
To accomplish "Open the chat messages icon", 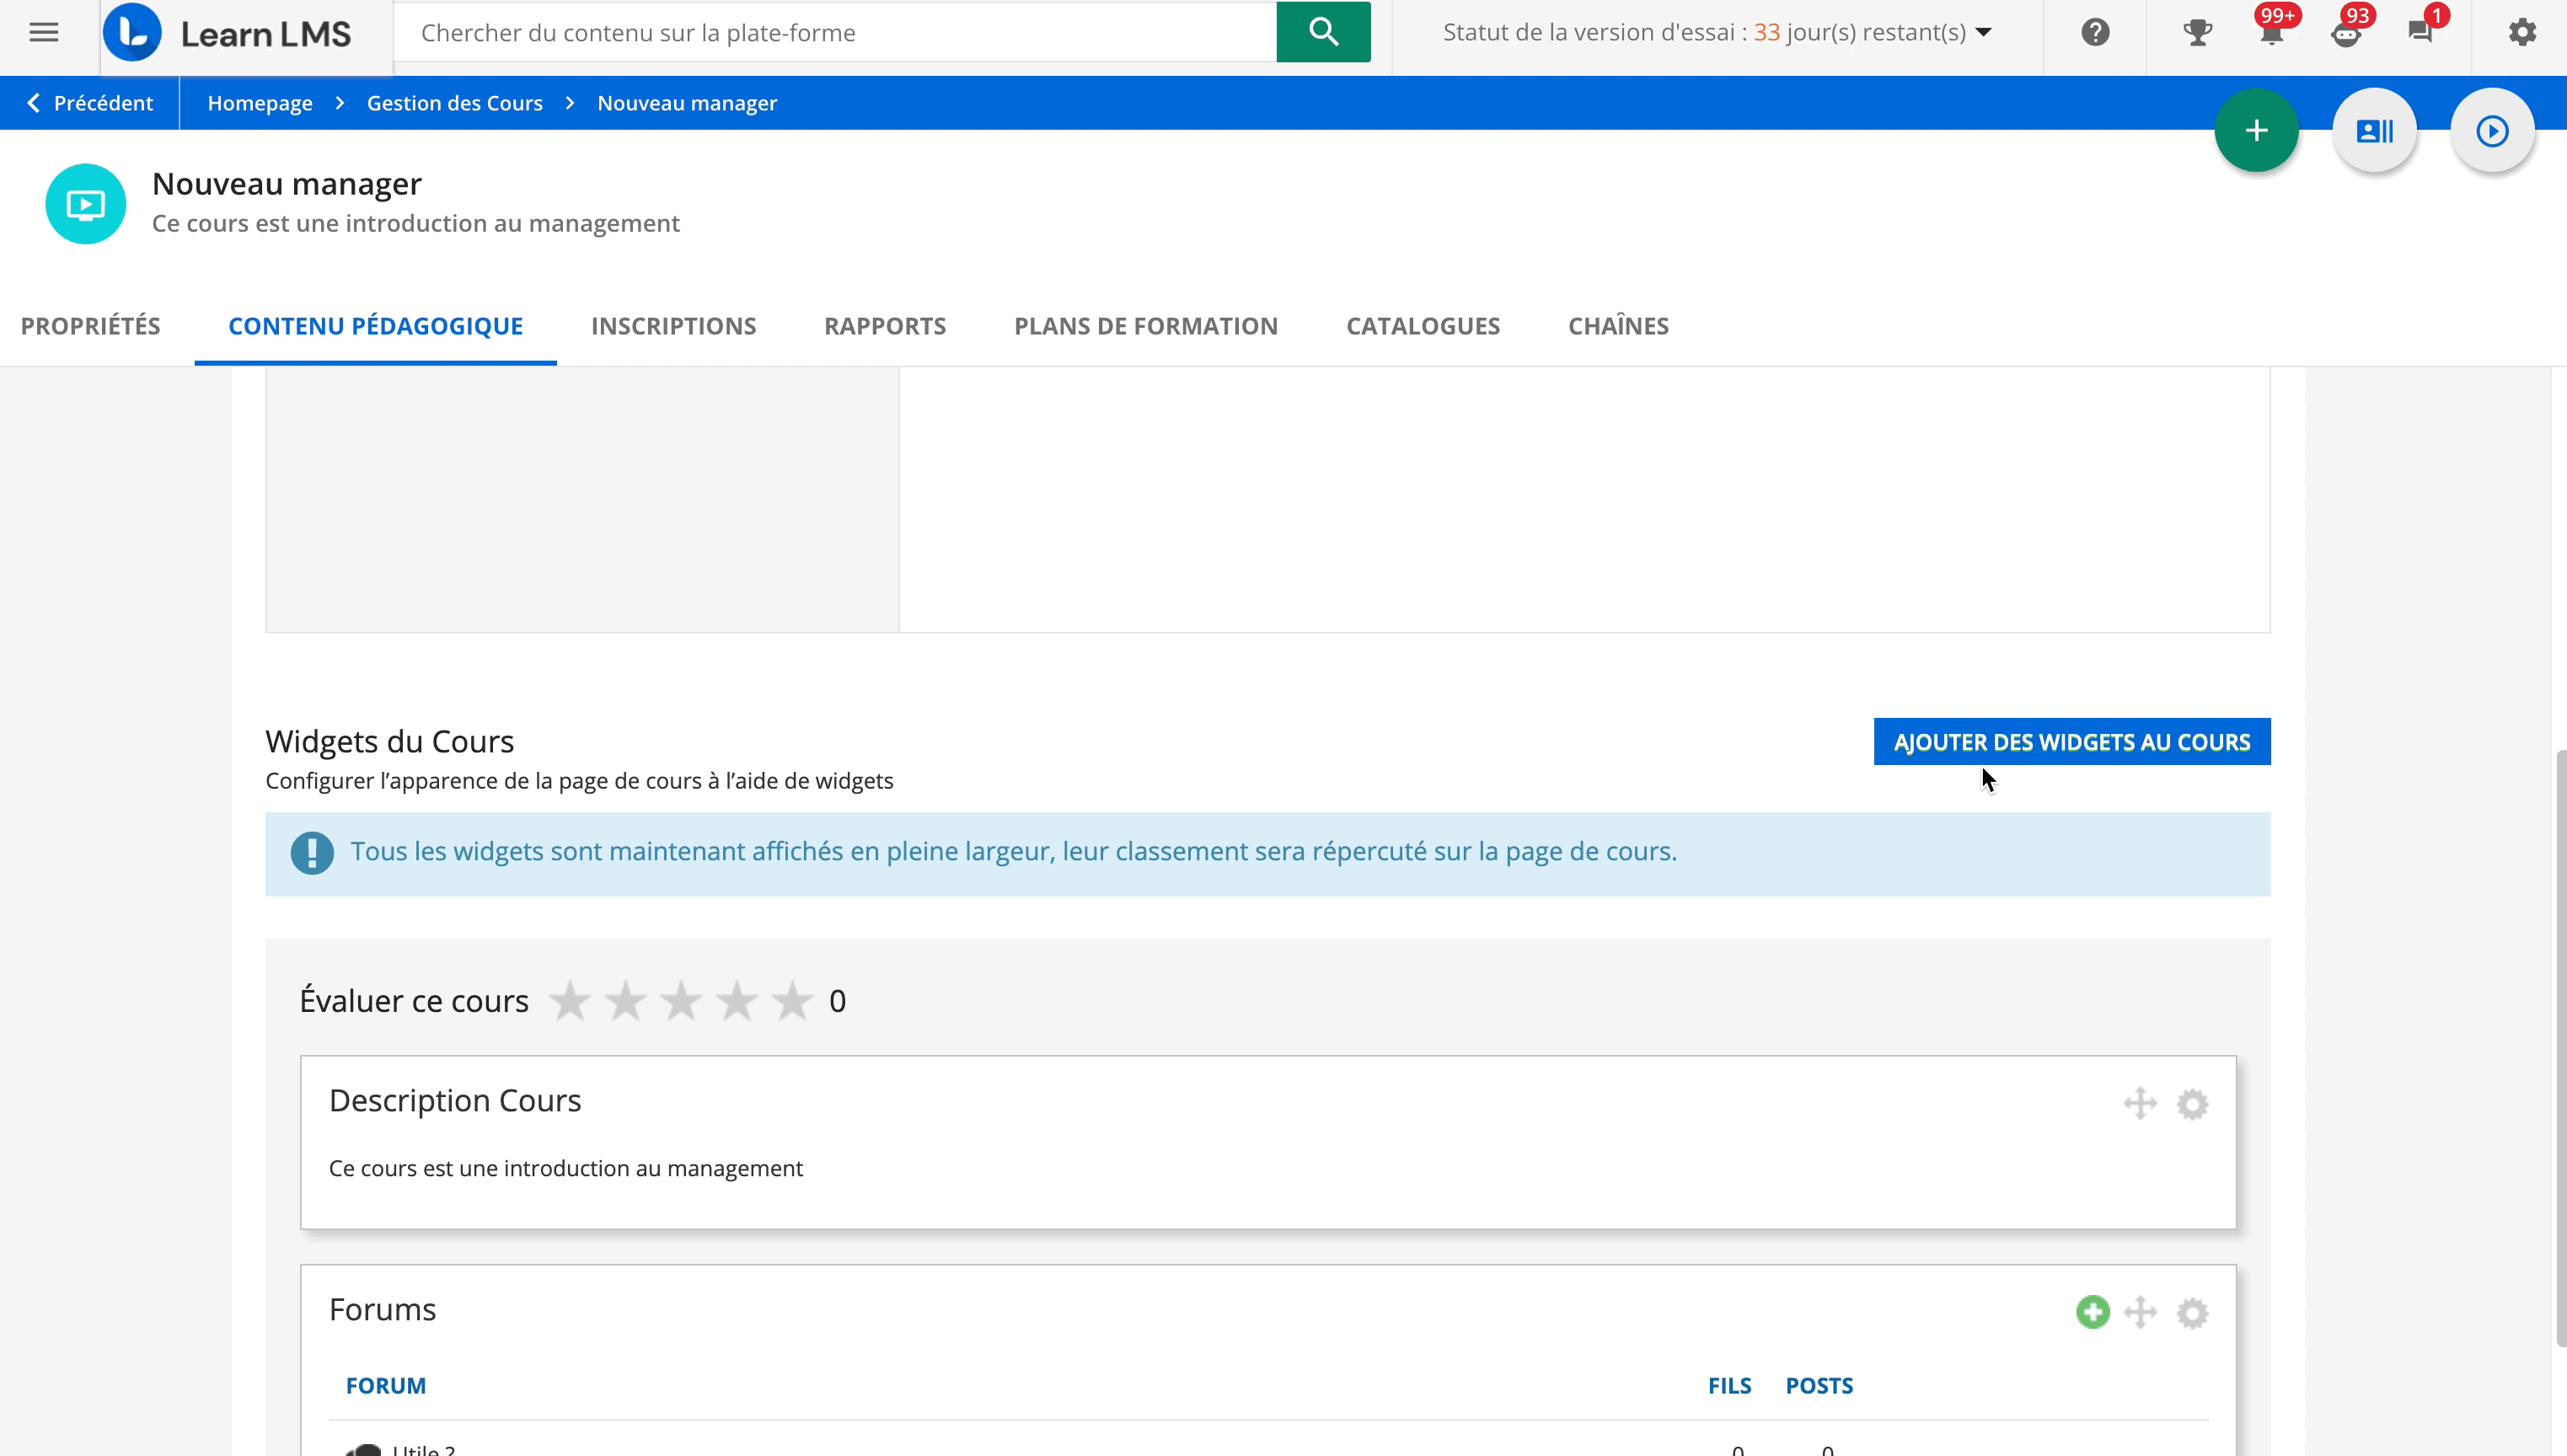I will [x=2420, y=32].
